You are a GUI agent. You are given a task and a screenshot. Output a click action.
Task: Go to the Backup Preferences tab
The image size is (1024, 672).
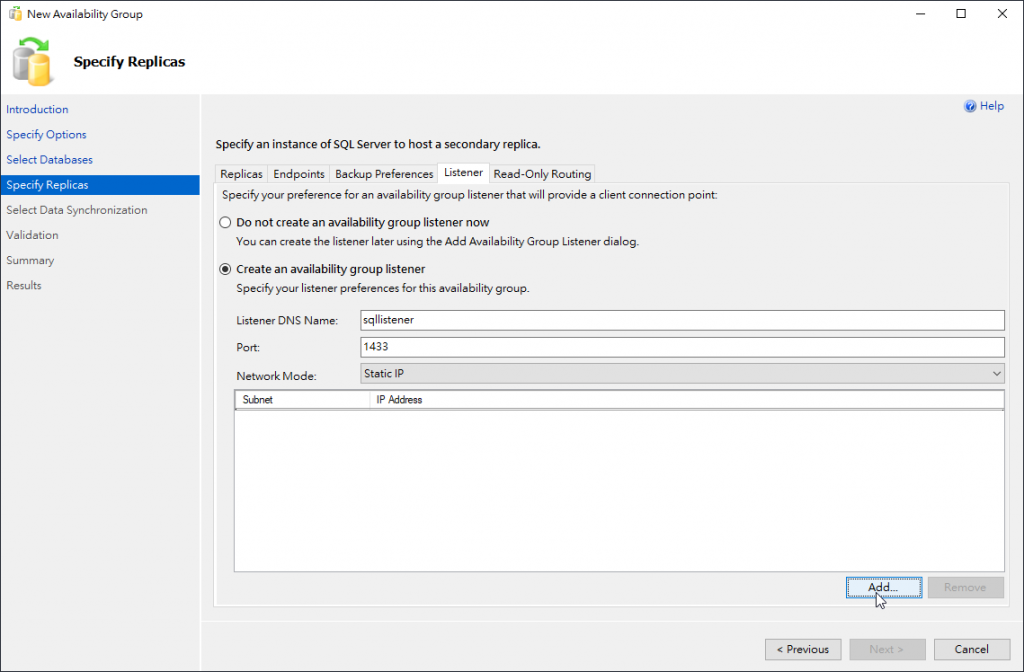coord(384,174)
